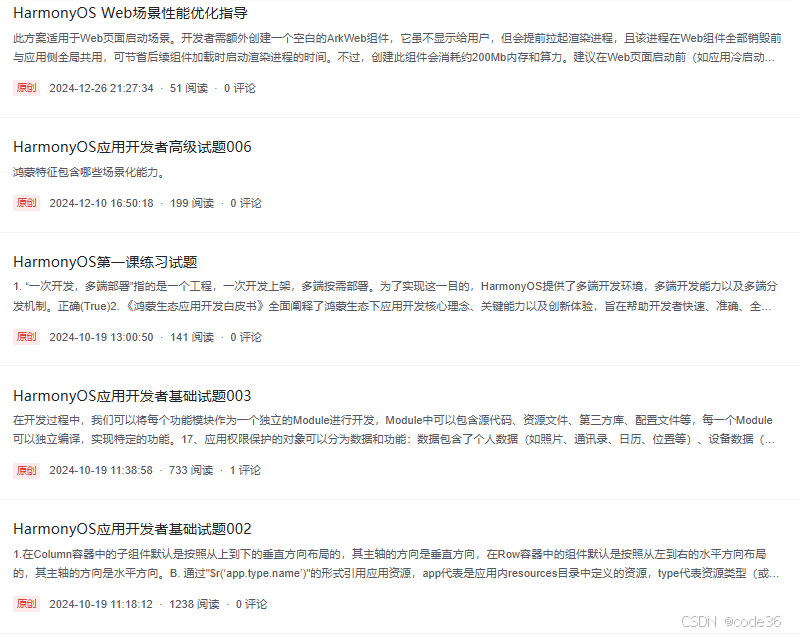800x637 pixels.
Task: Click date 2024-12-10 16:50:18
Action: tap(101, 203)
